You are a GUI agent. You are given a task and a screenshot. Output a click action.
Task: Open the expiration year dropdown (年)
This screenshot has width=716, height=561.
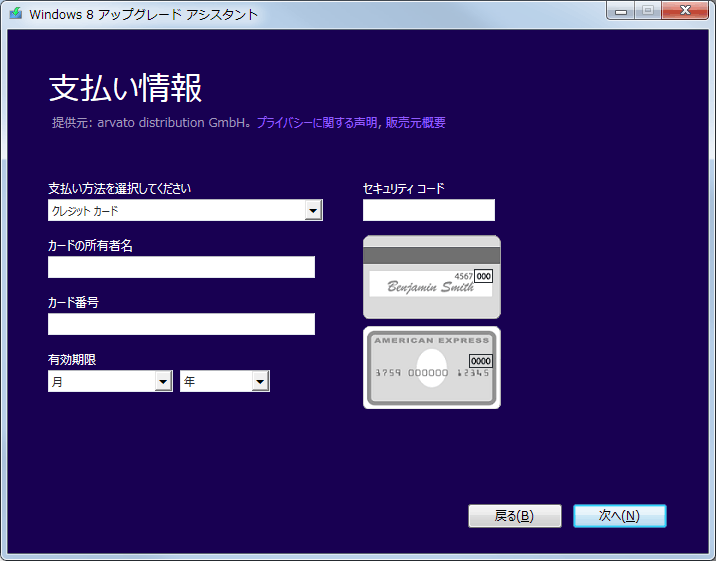225,381
